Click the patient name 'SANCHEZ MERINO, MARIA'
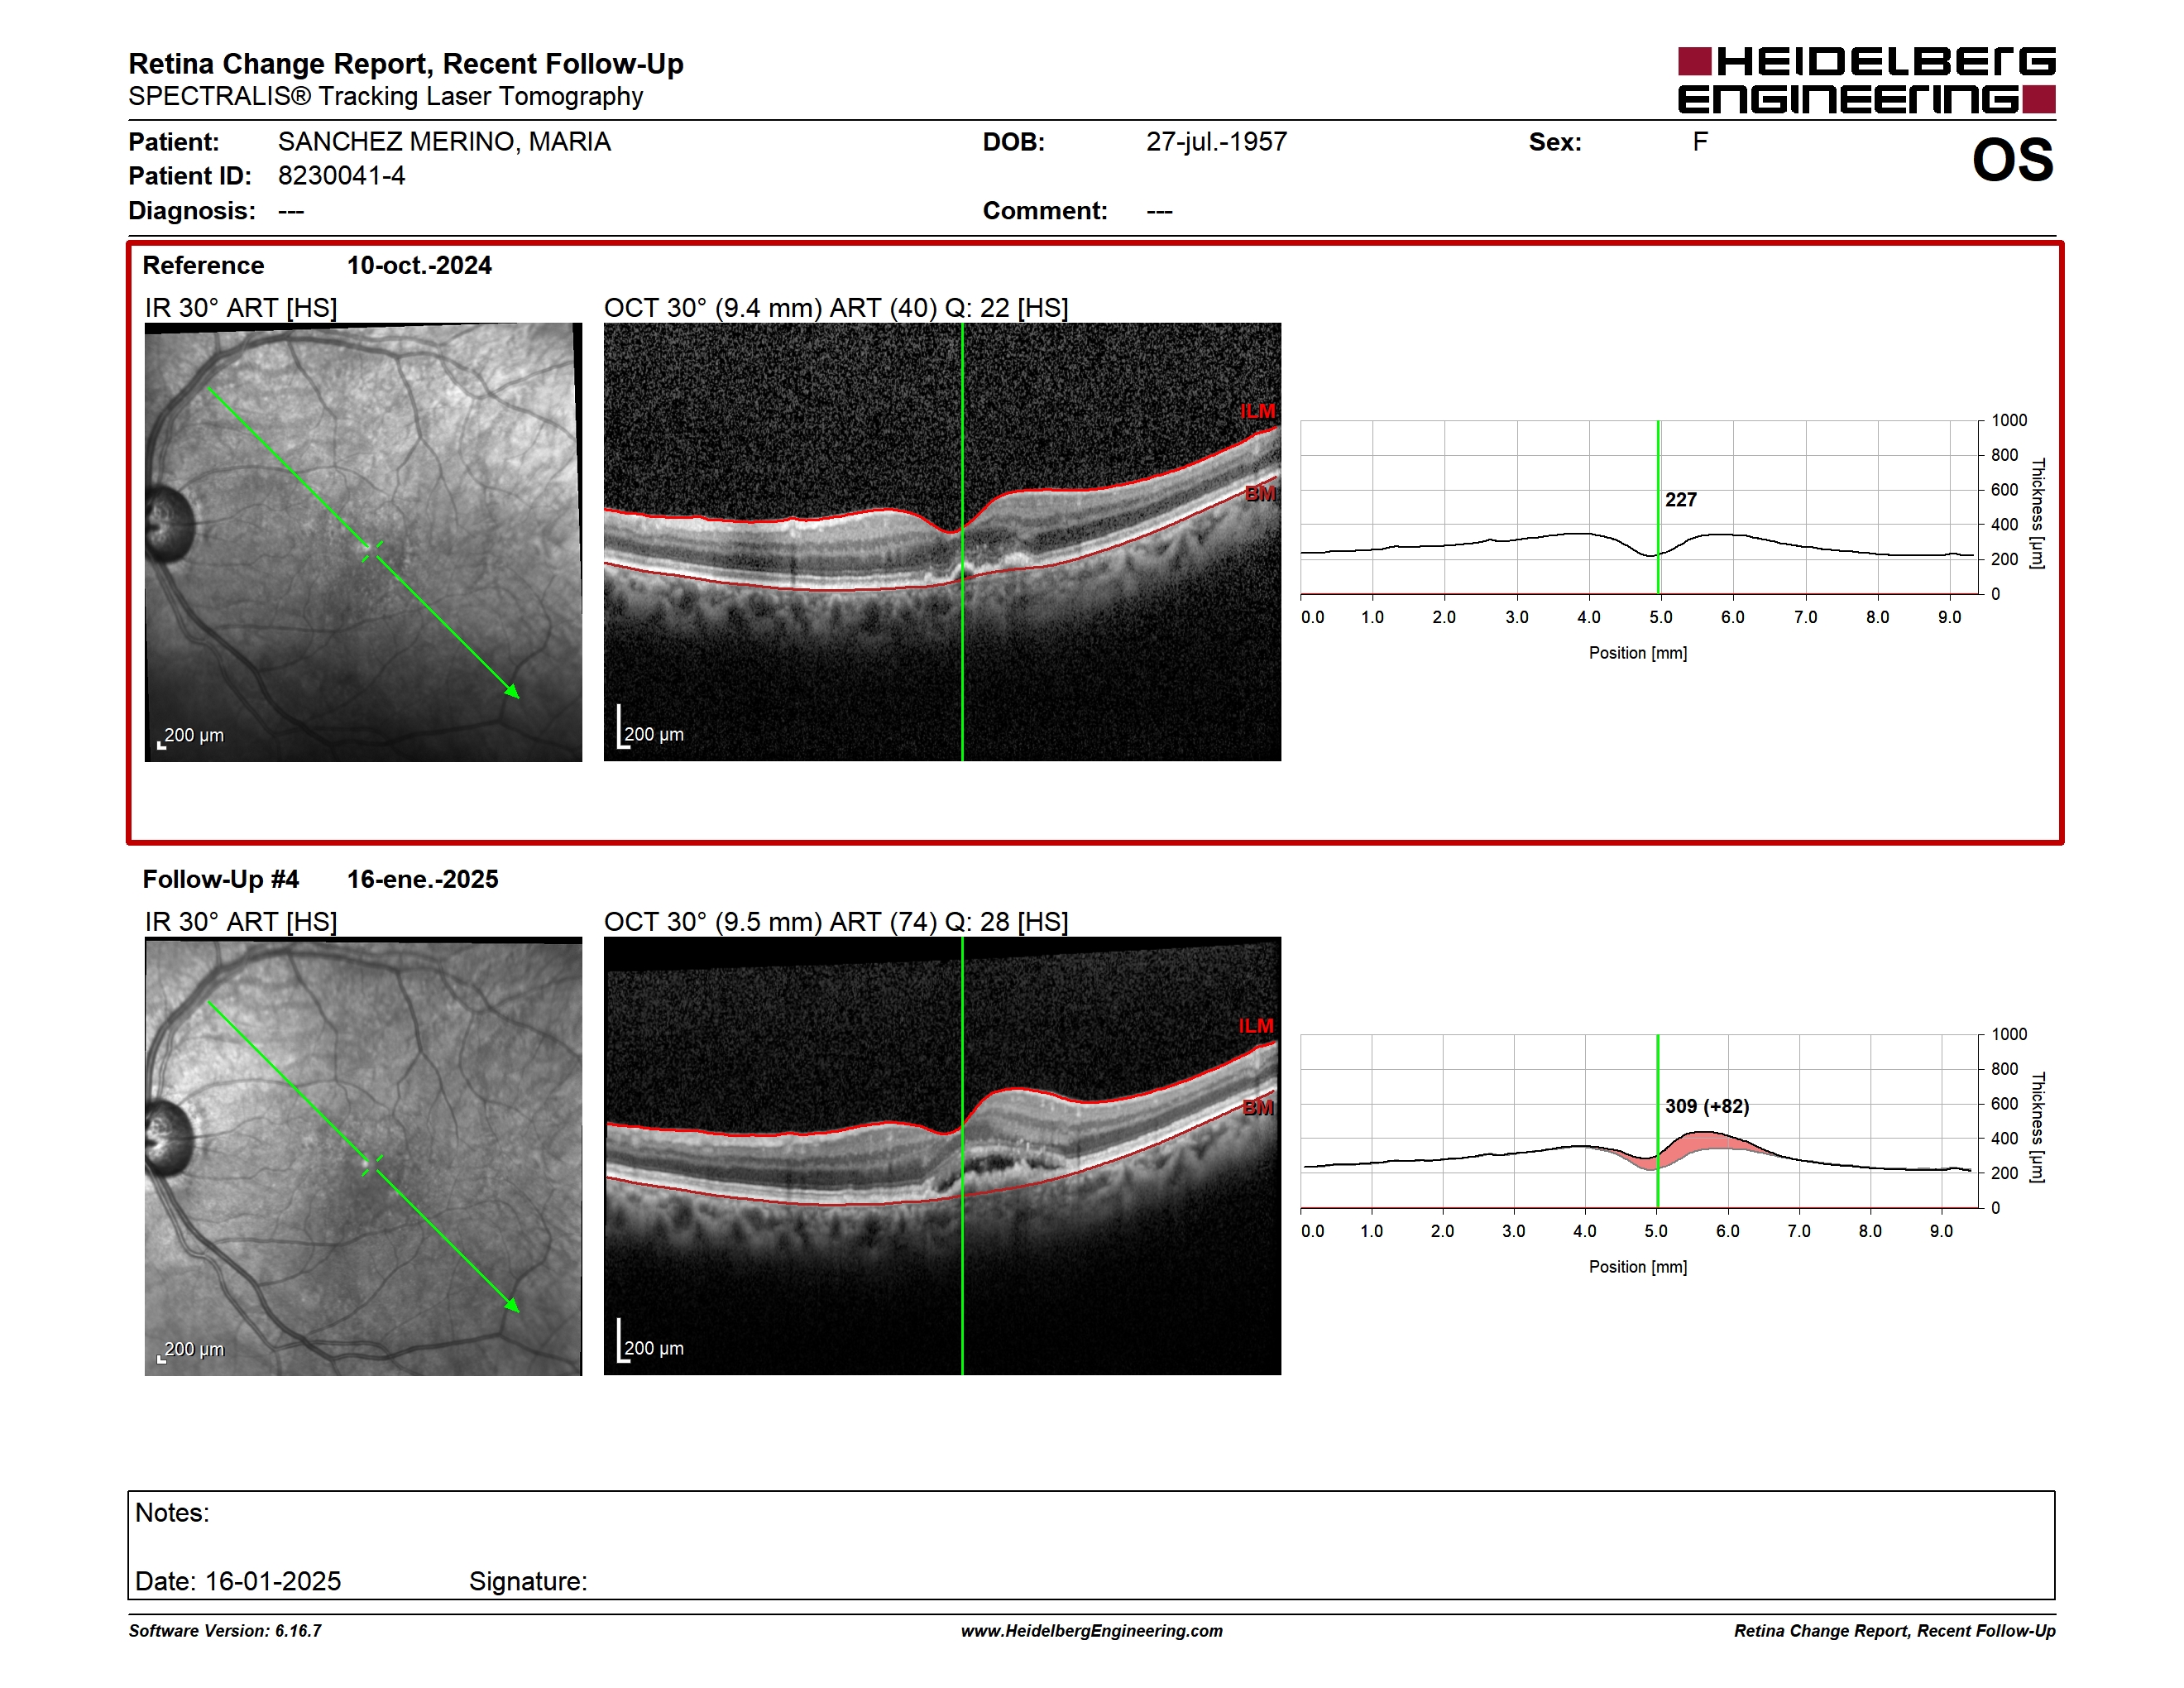This screenshot has height=1688, width=2184. coord(444,142)
